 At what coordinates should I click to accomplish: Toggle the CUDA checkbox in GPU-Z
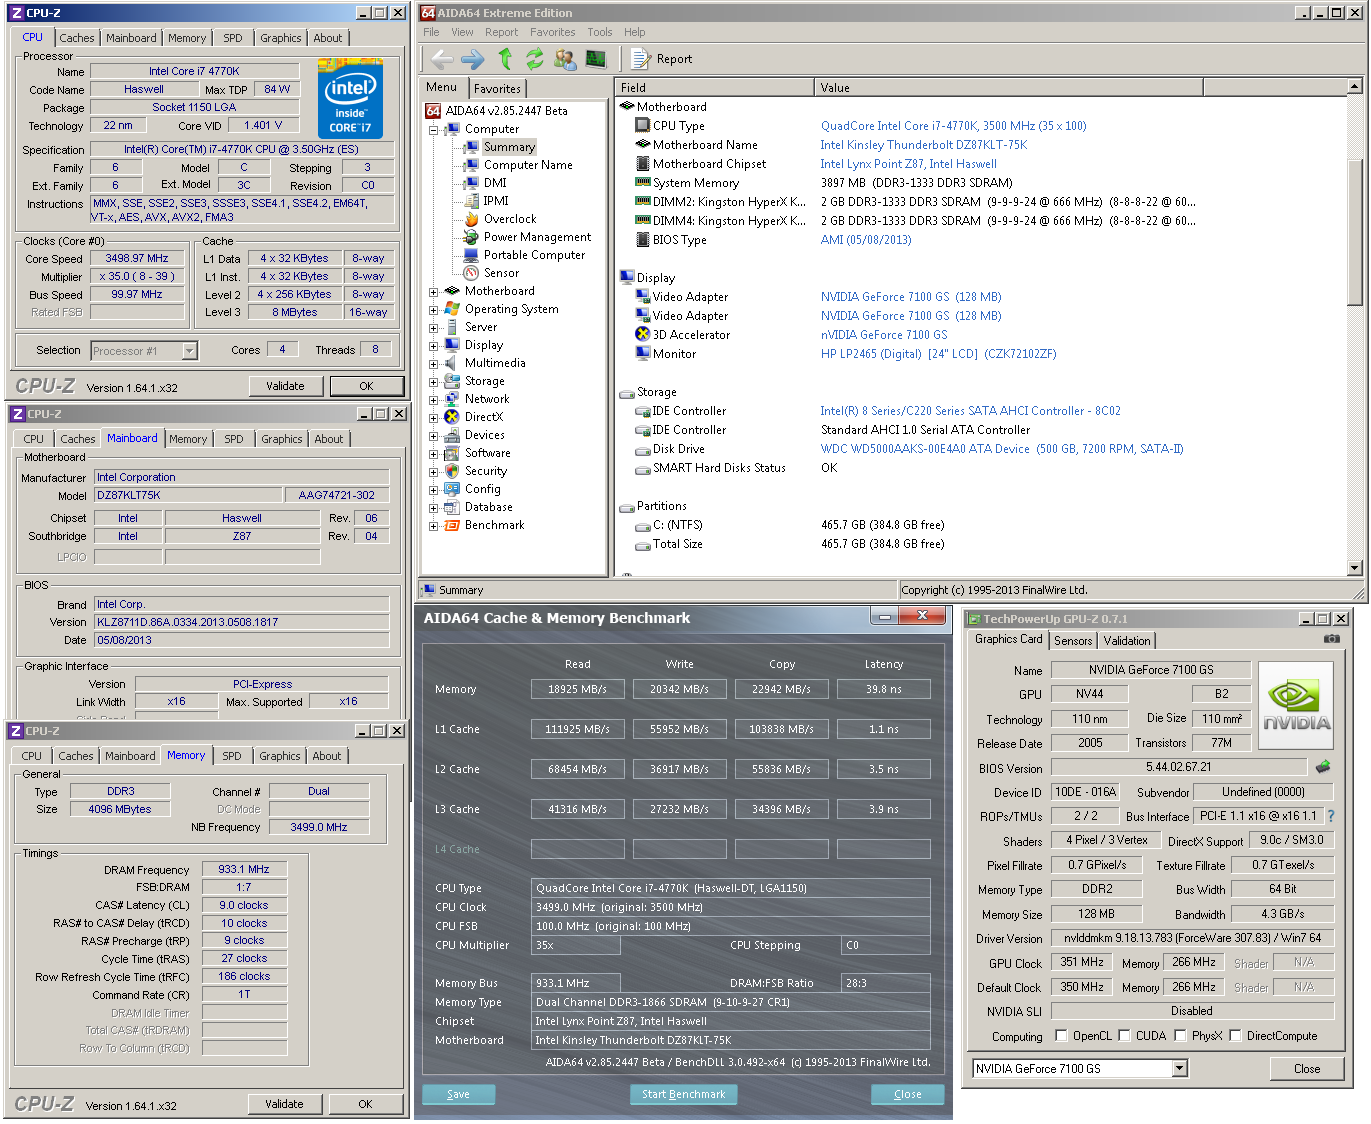[x=1124, y=1035]
